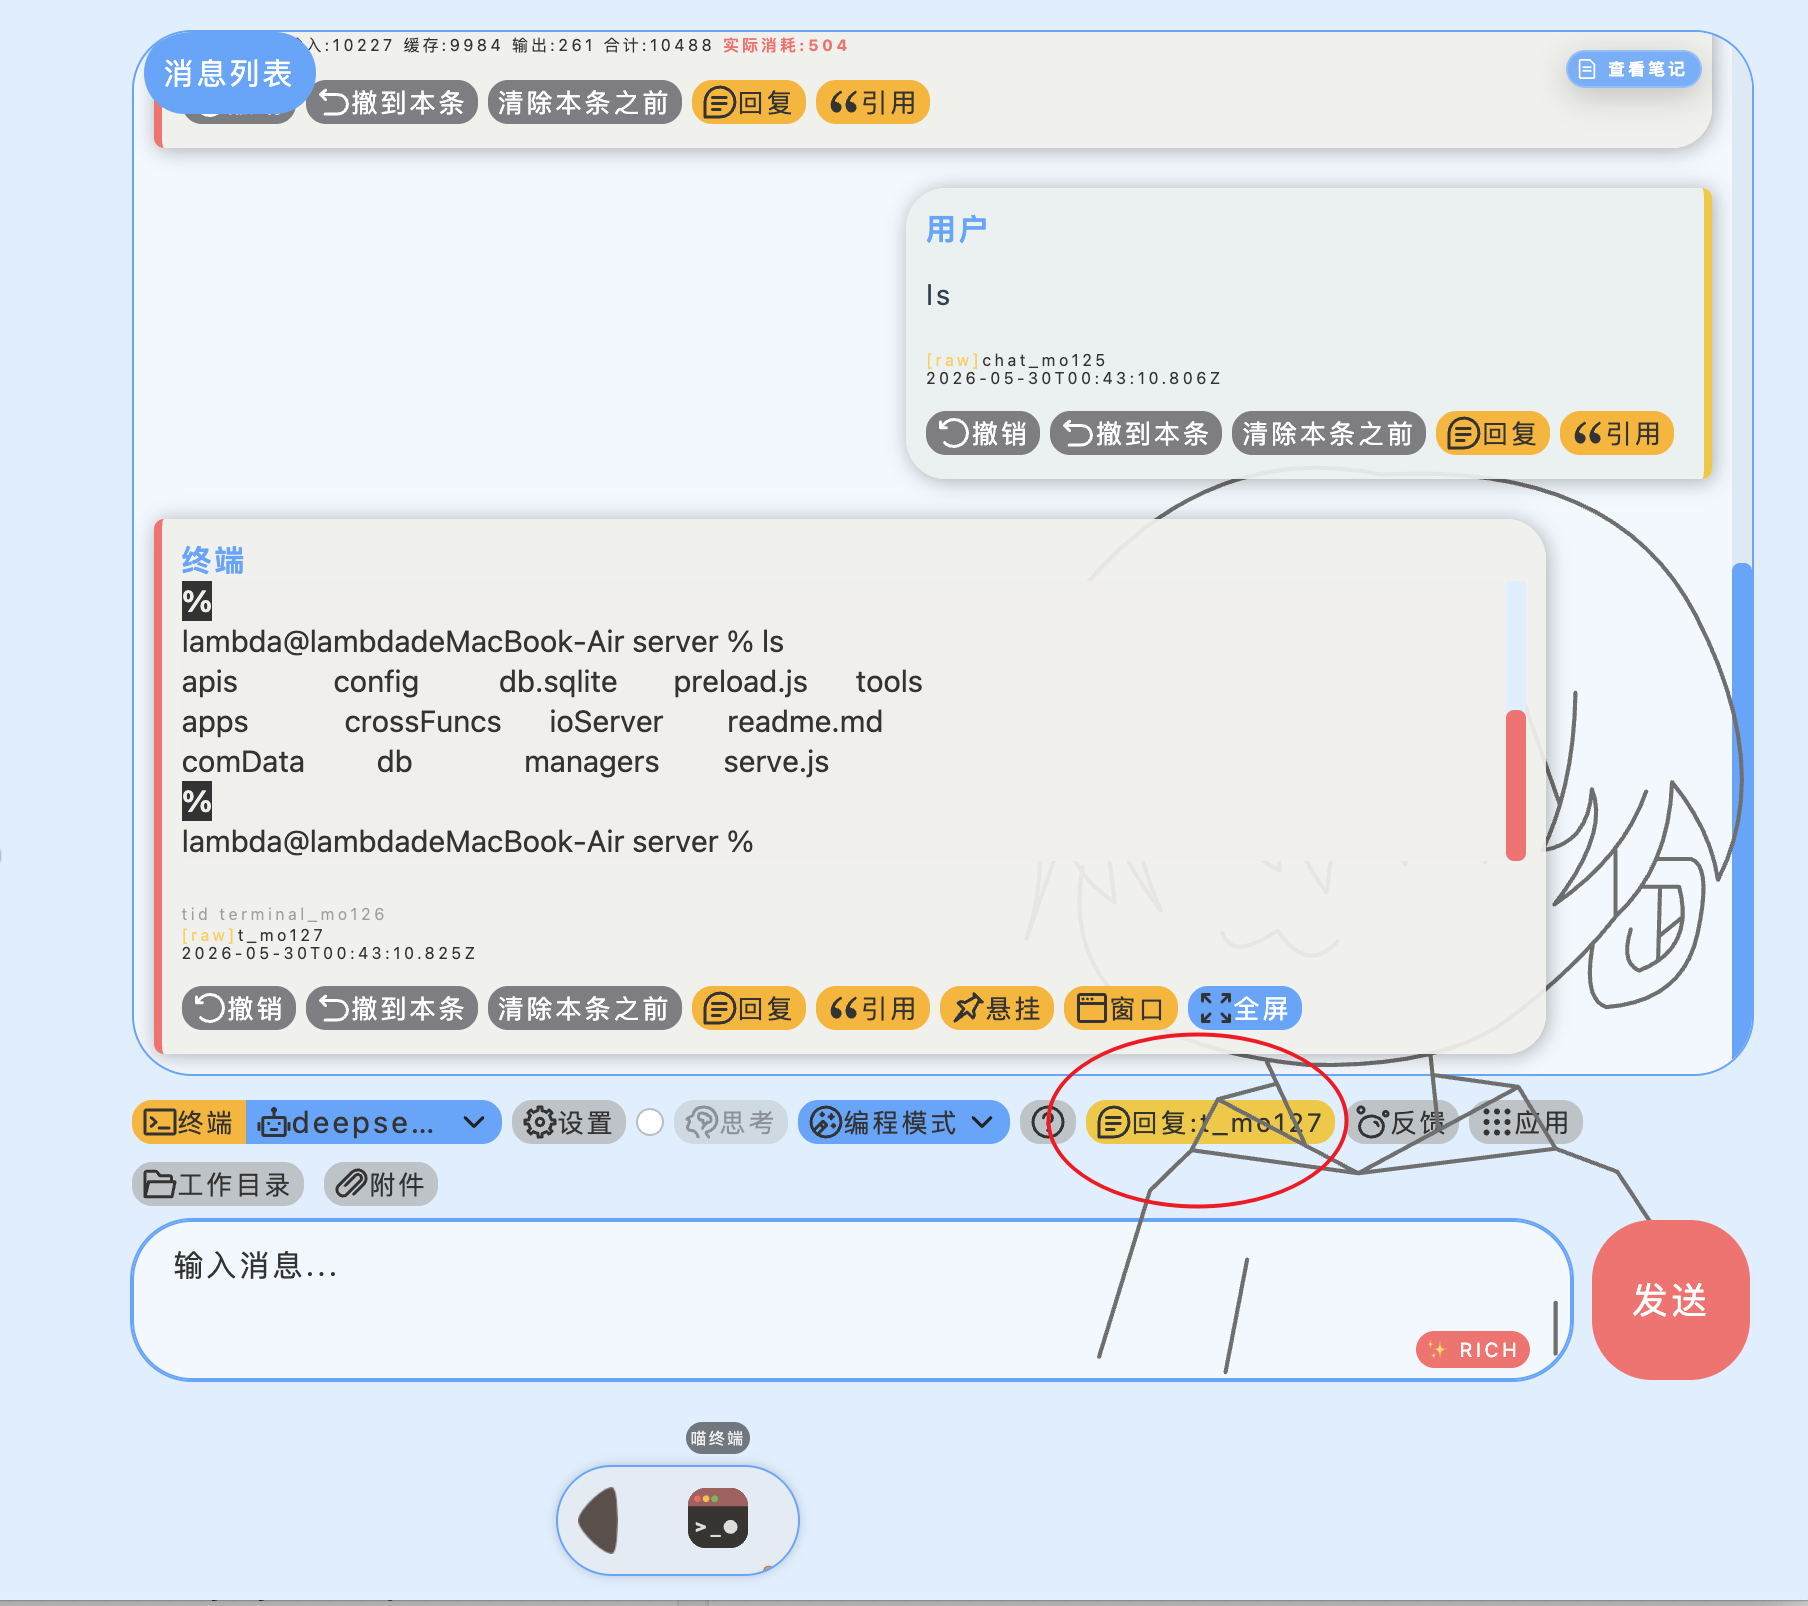
Task: Select the 终端 mode tab in toolbar
Action: [189, 1122]
